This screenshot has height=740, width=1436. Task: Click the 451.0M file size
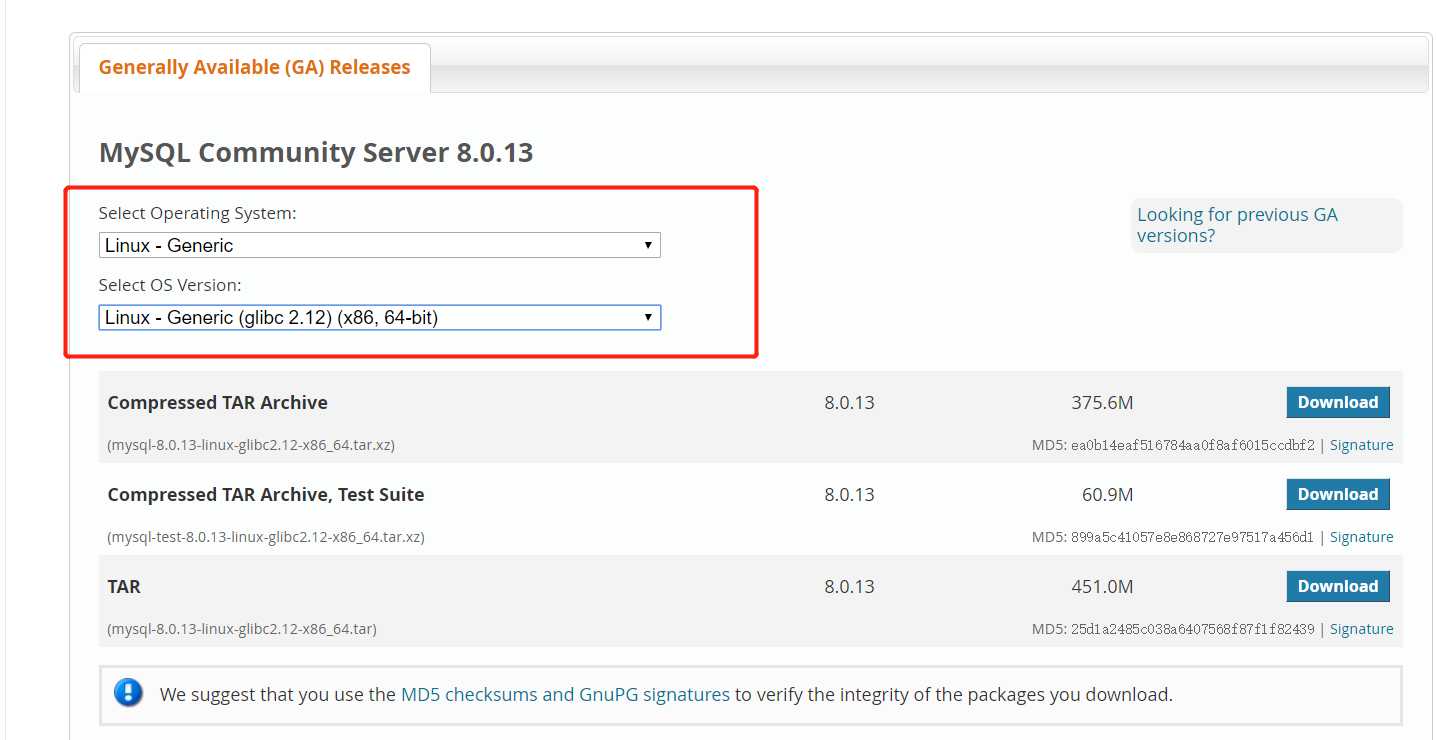pos(1102,587)
